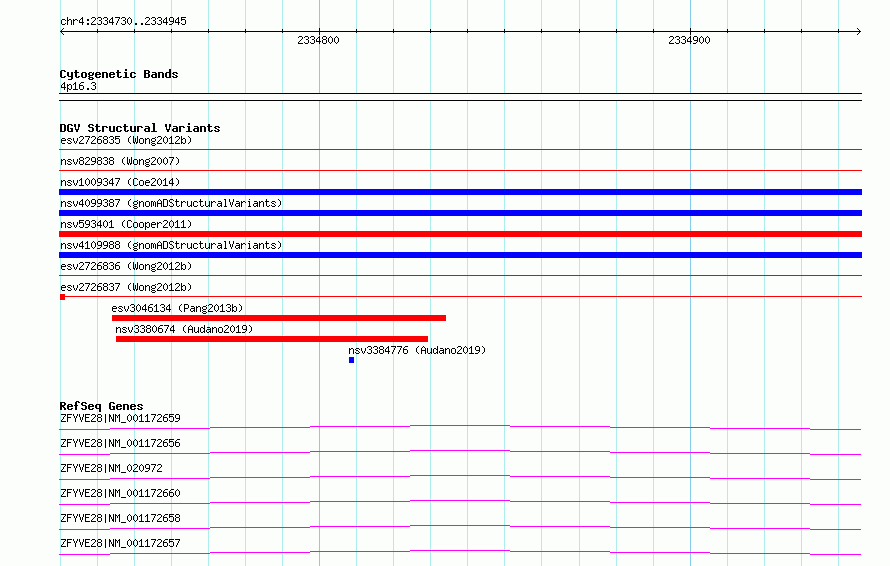This screenshot has width=890, height=566.
Task: Select variant esv2726835 (Wong2012b)
Action: 126,140
